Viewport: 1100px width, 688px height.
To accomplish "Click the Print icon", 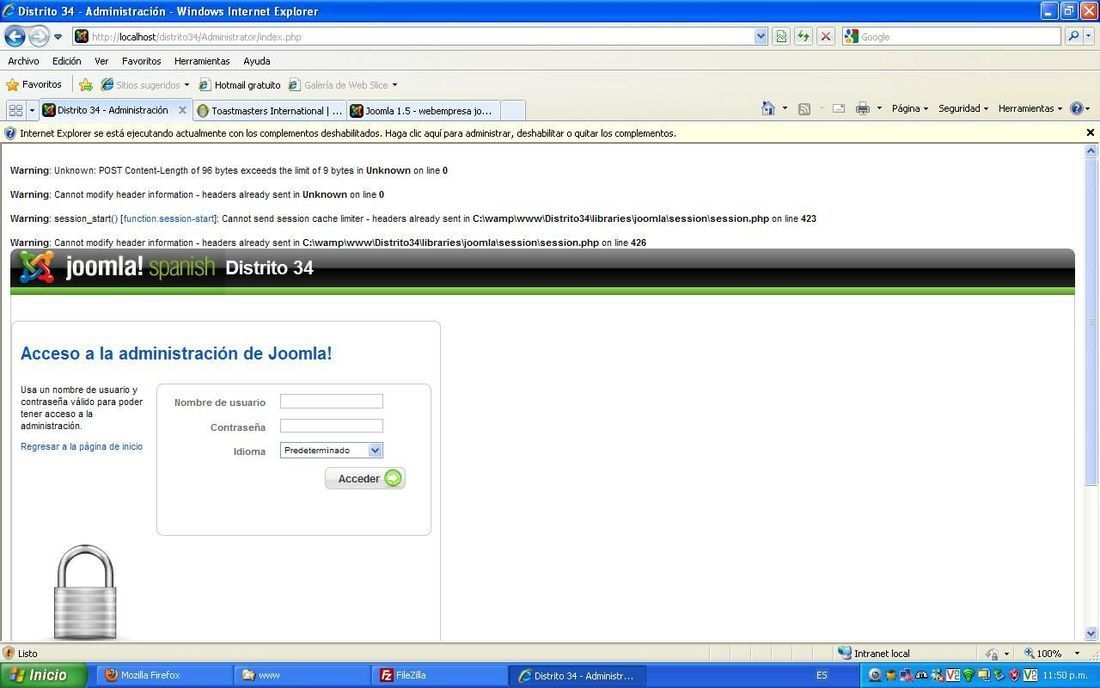I will click(863, 109).
